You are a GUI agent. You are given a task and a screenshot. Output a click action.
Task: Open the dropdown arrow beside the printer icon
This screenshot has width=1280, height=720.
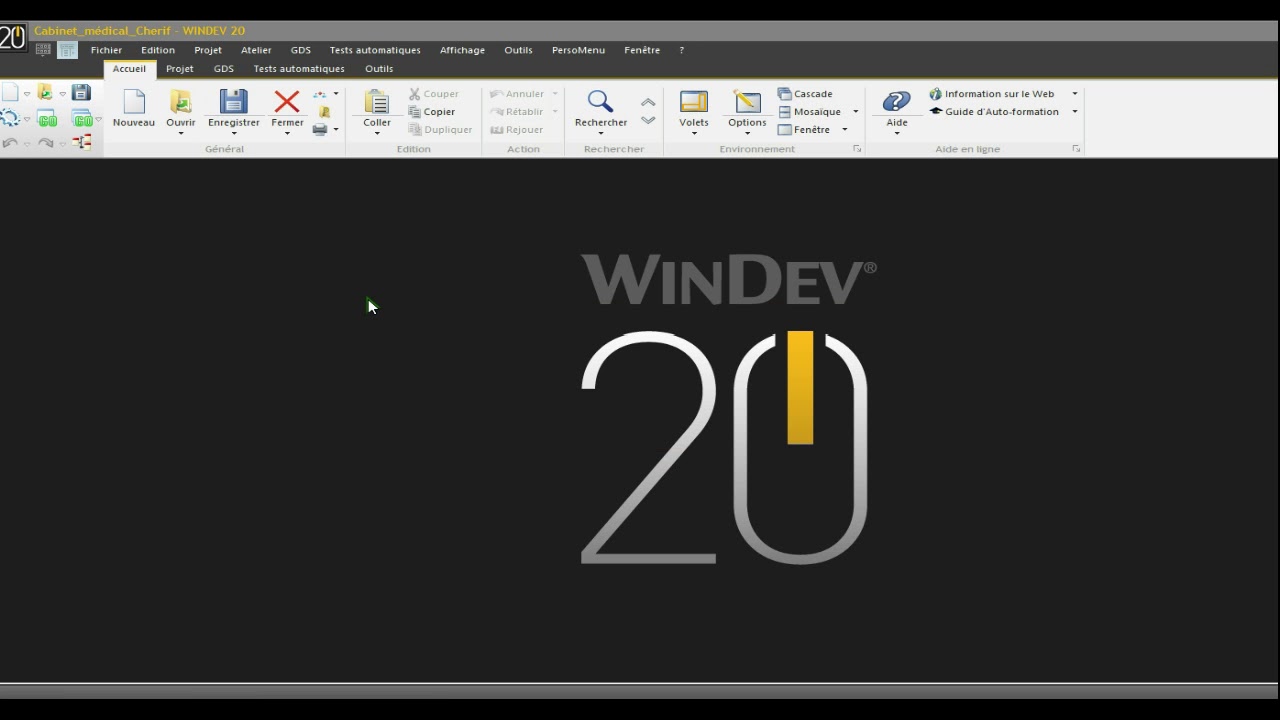coord(336,129)
